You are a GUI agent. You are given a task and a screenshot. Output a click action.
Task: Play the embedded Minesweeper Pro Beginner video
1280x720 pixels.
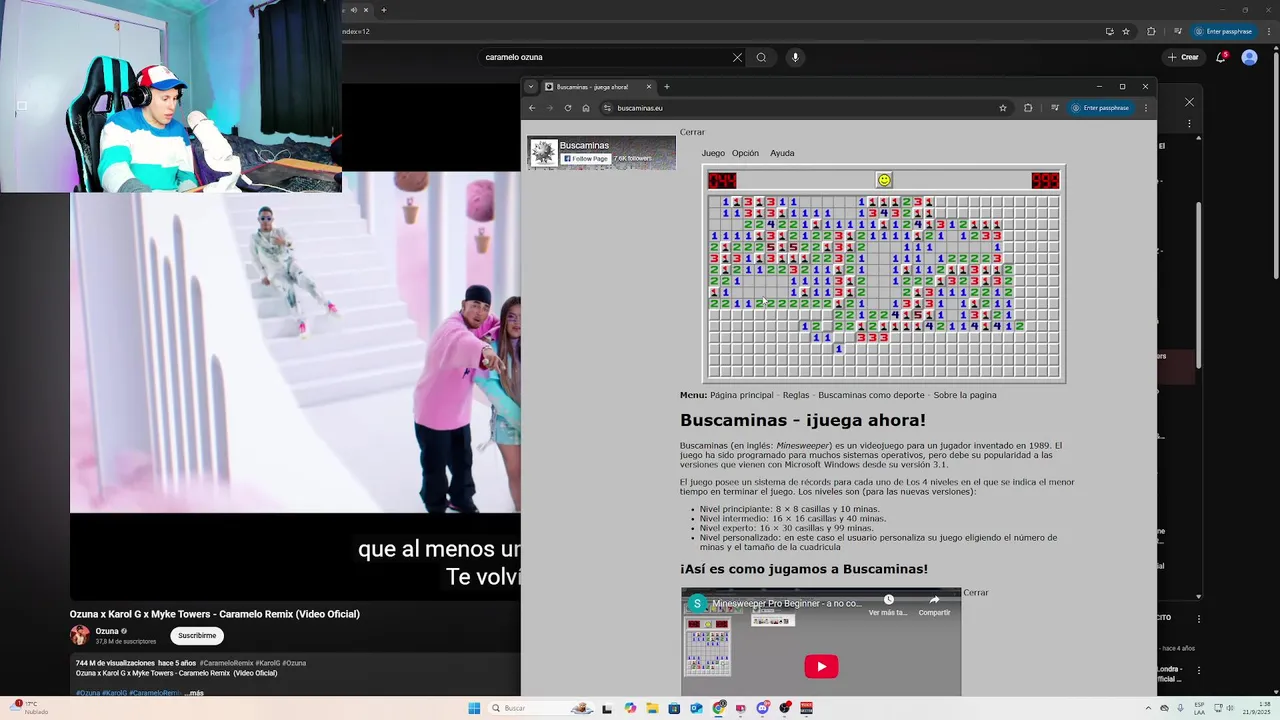821,666
